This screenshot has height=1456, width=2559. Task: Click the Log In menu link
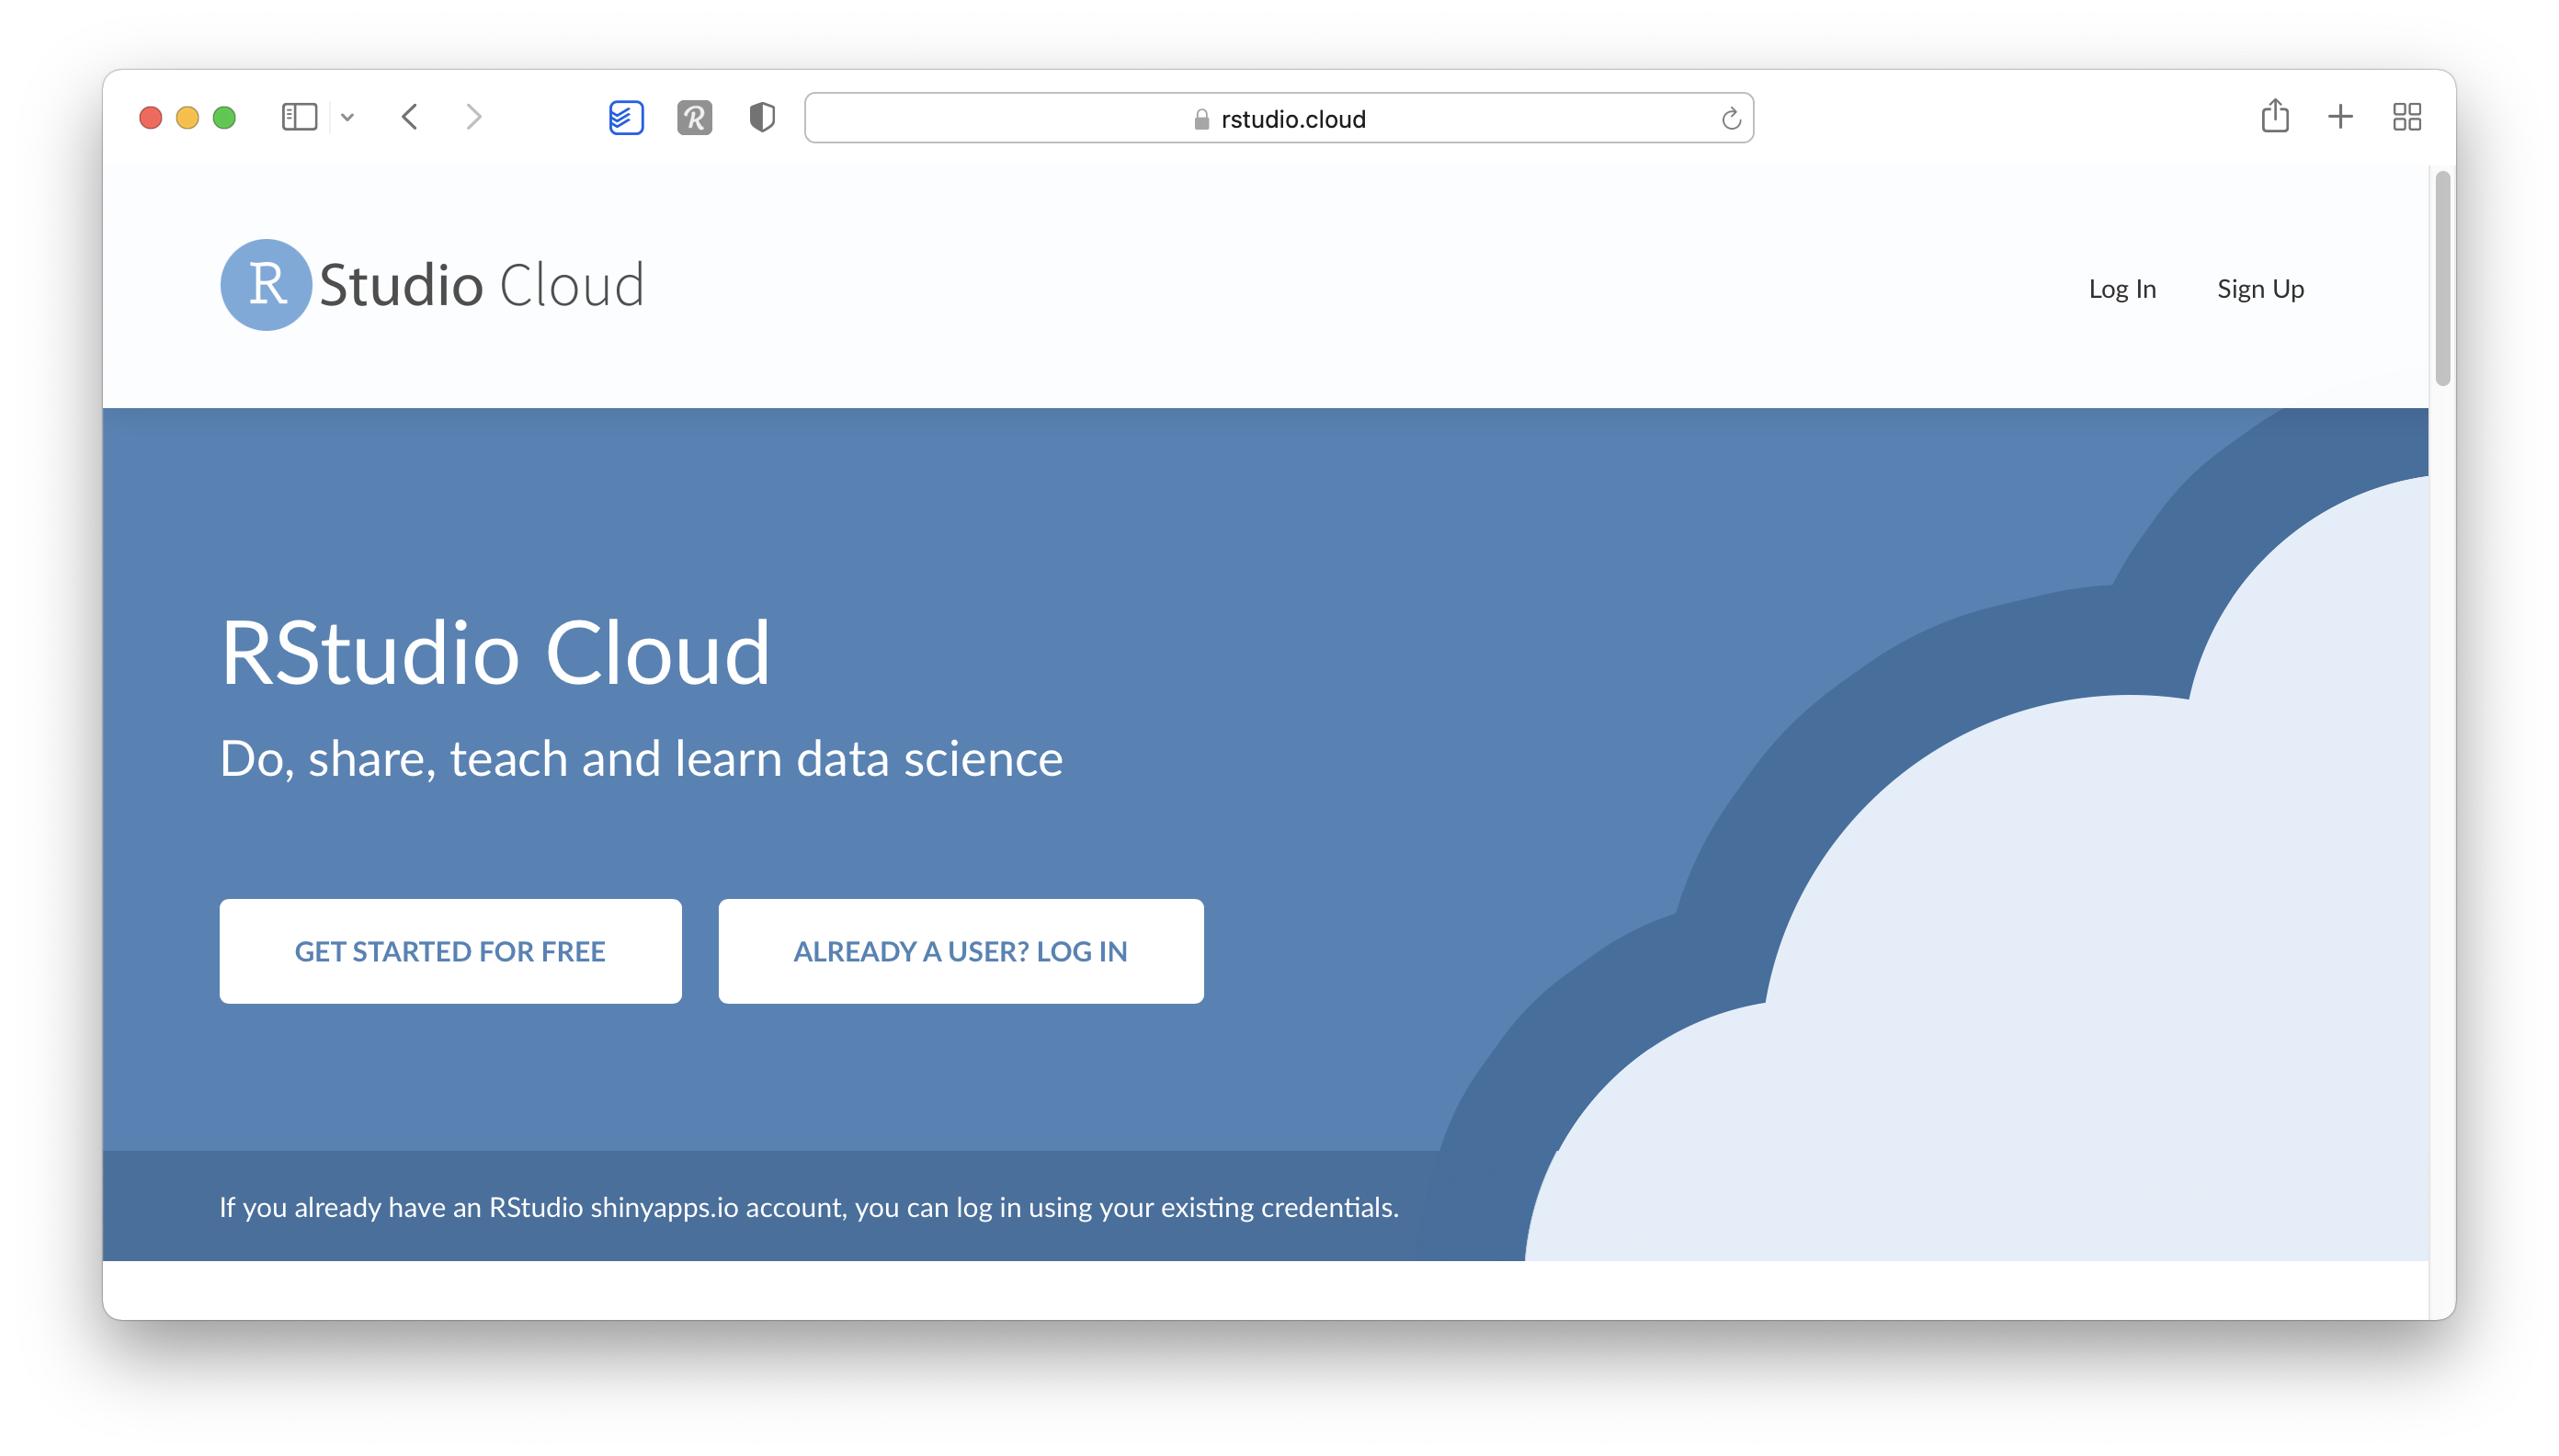pos(2120,287)
